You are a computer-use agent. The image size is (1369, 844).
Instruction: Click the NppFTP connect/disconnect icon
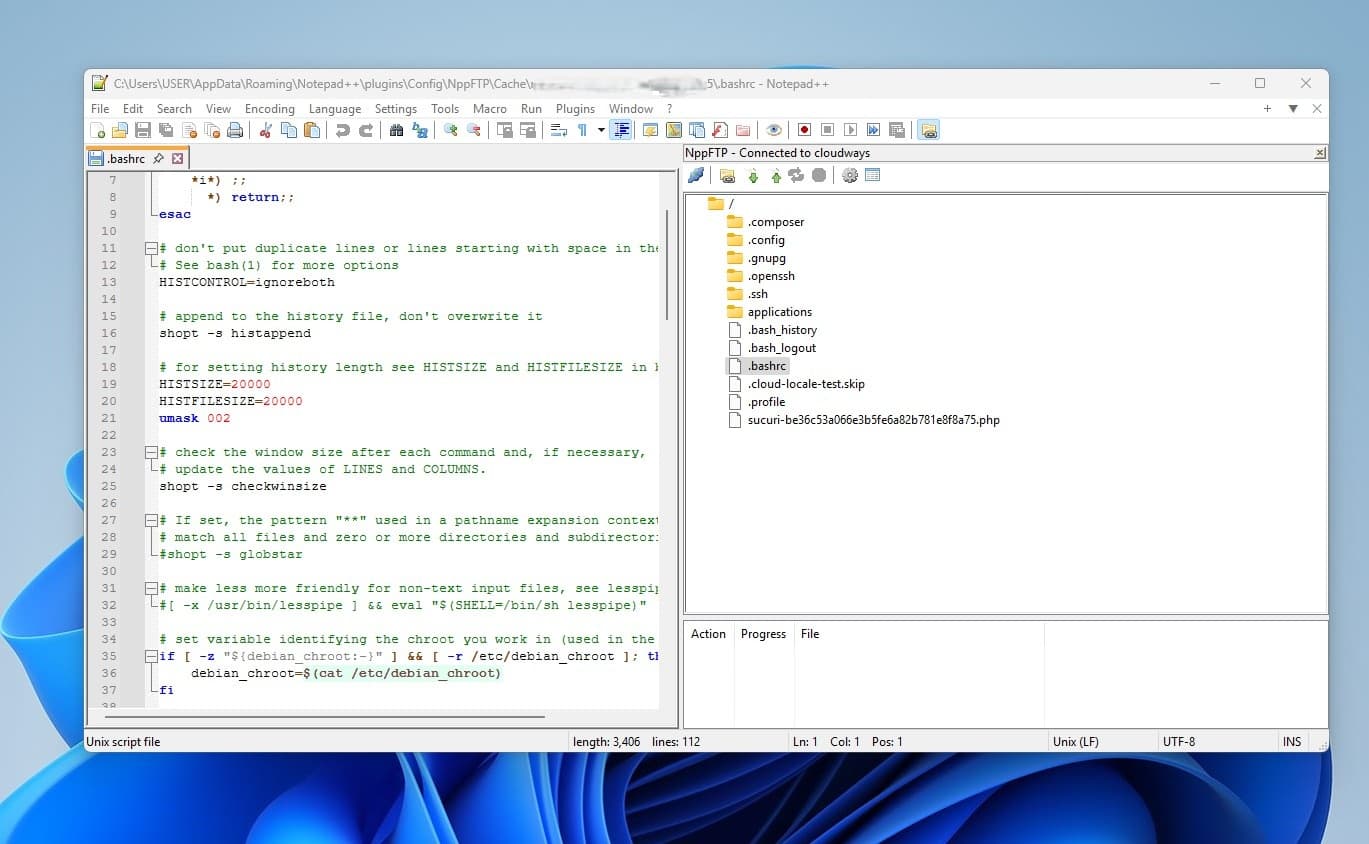[x=696, y=175]
